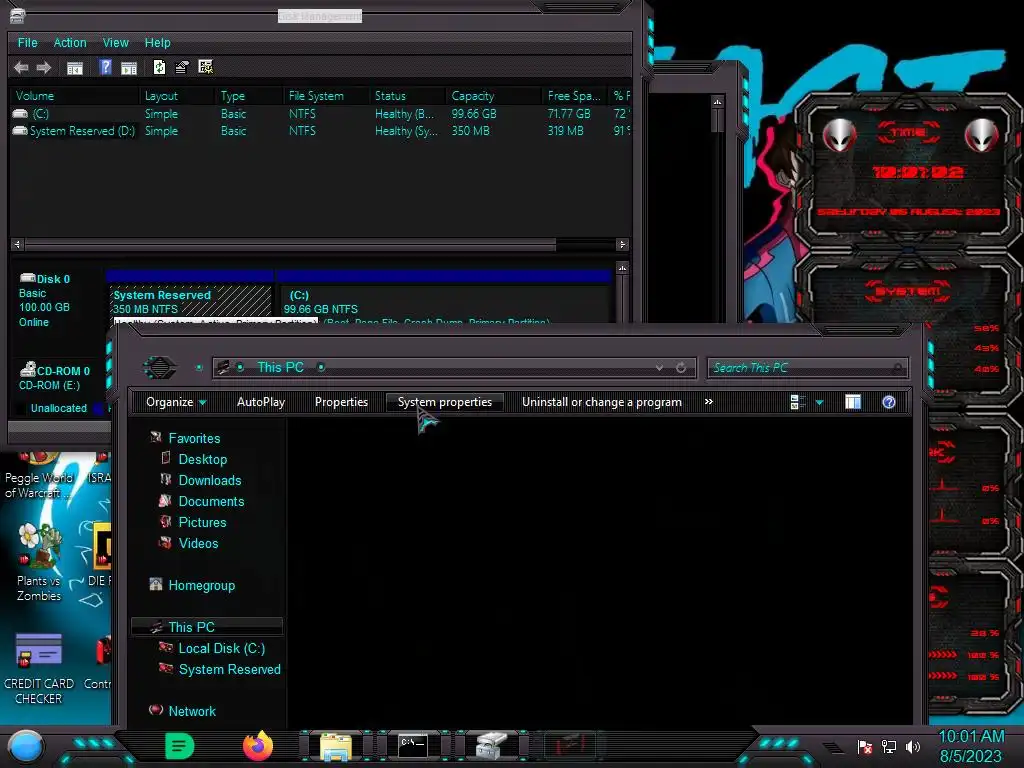Click Back arrow in Disk Management toolbar

(21, 67)
